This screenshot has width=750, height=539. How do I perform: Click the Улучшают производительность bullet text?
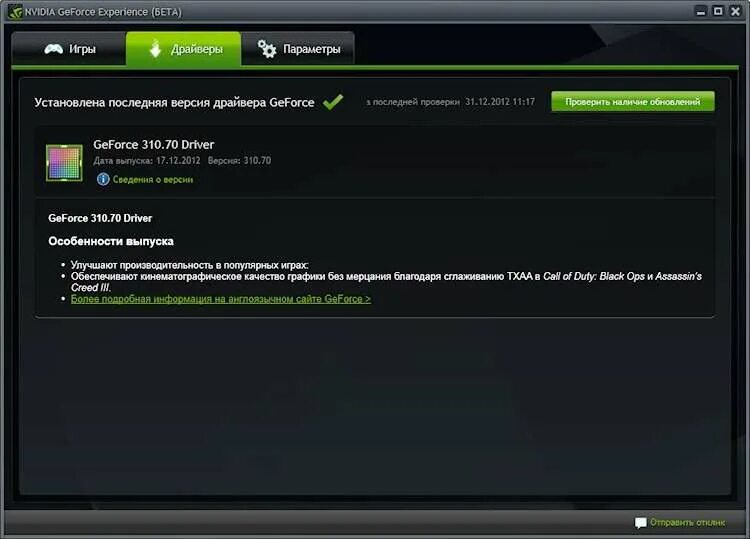189,265
